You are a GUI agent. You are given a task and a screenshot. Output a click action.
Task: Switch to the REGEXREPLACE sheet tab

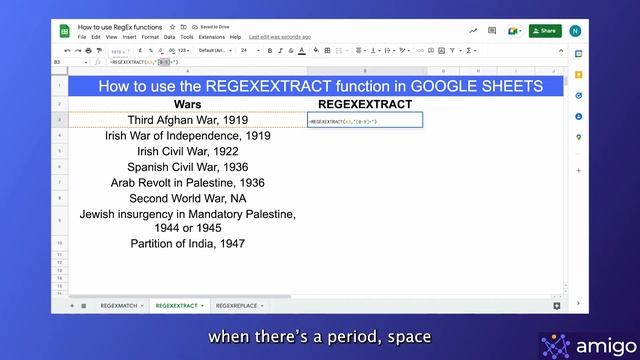pyautogui.click(x=240, y=306)
